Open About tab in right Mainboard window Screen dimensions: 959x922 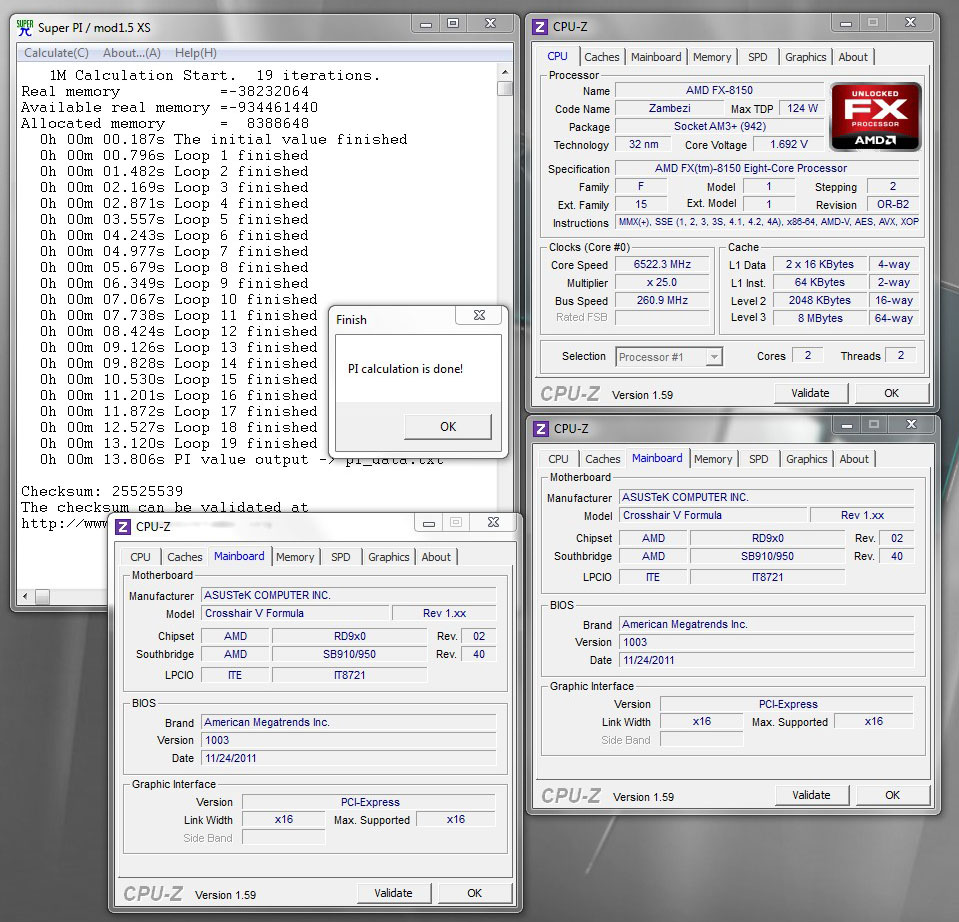(854, 459)
